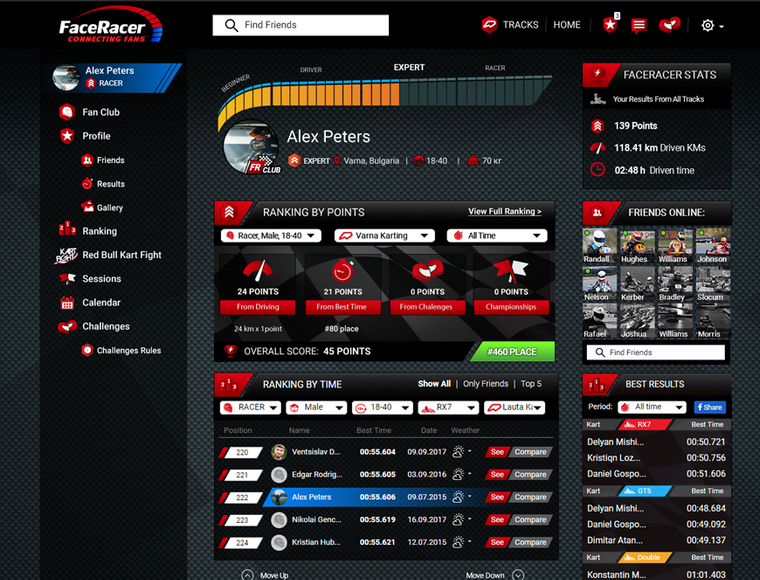Click the Move Up arrow icon
760x580 pixels.
point(248,575)
